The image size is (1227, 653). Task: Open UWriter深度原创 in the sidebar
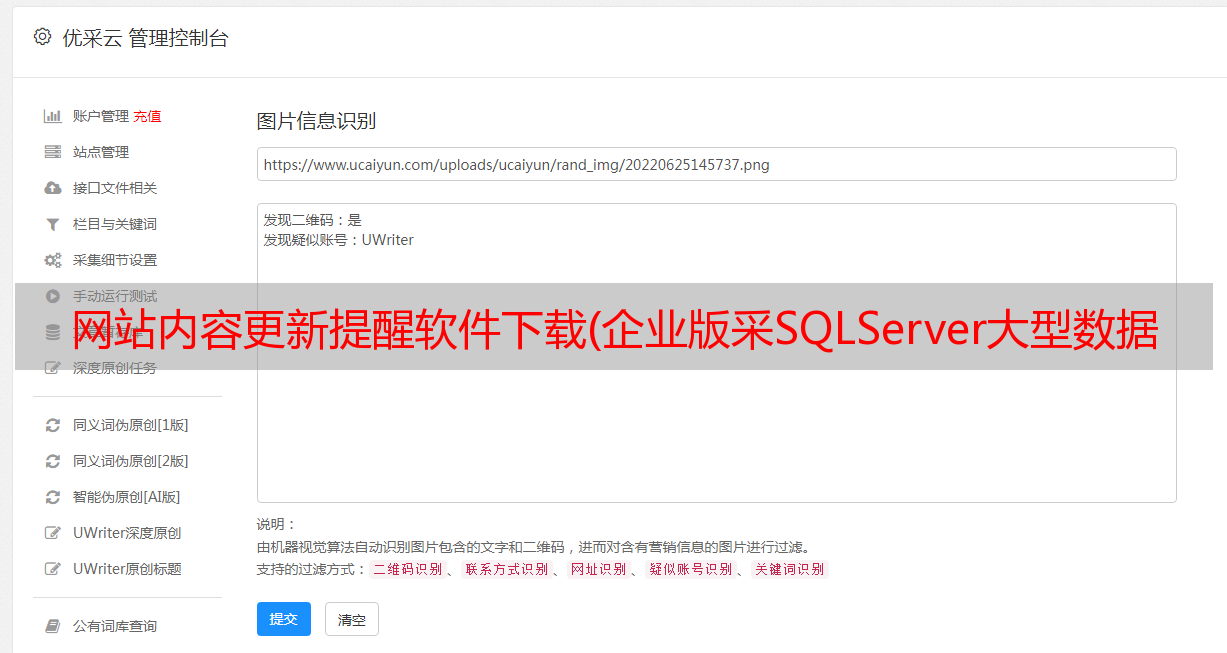(127, 533)
